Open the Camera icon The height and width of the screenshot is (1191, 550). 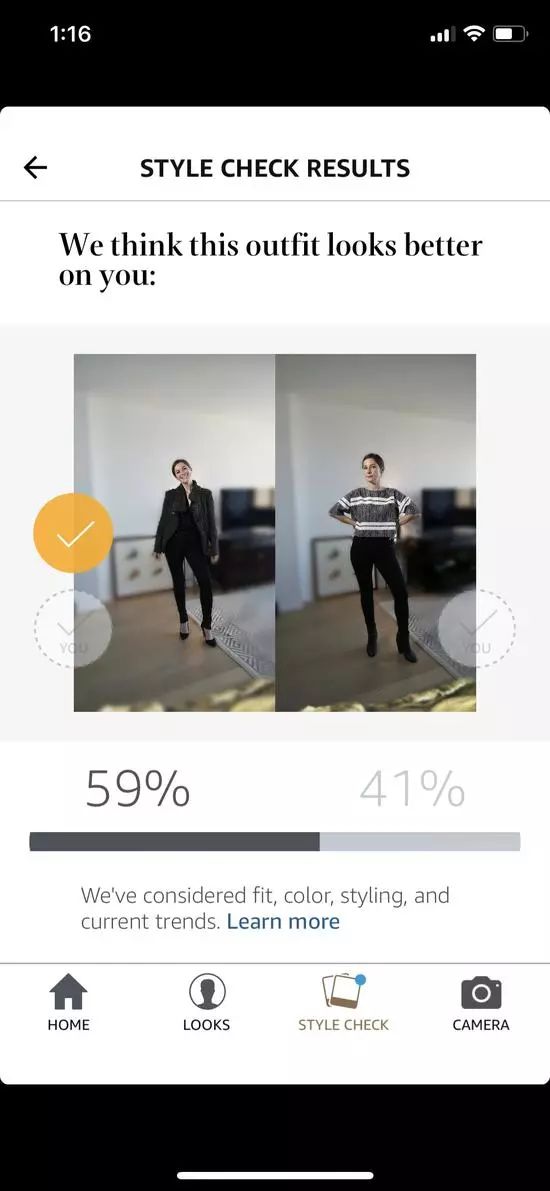pyautogui.click(x=481, y=993)
